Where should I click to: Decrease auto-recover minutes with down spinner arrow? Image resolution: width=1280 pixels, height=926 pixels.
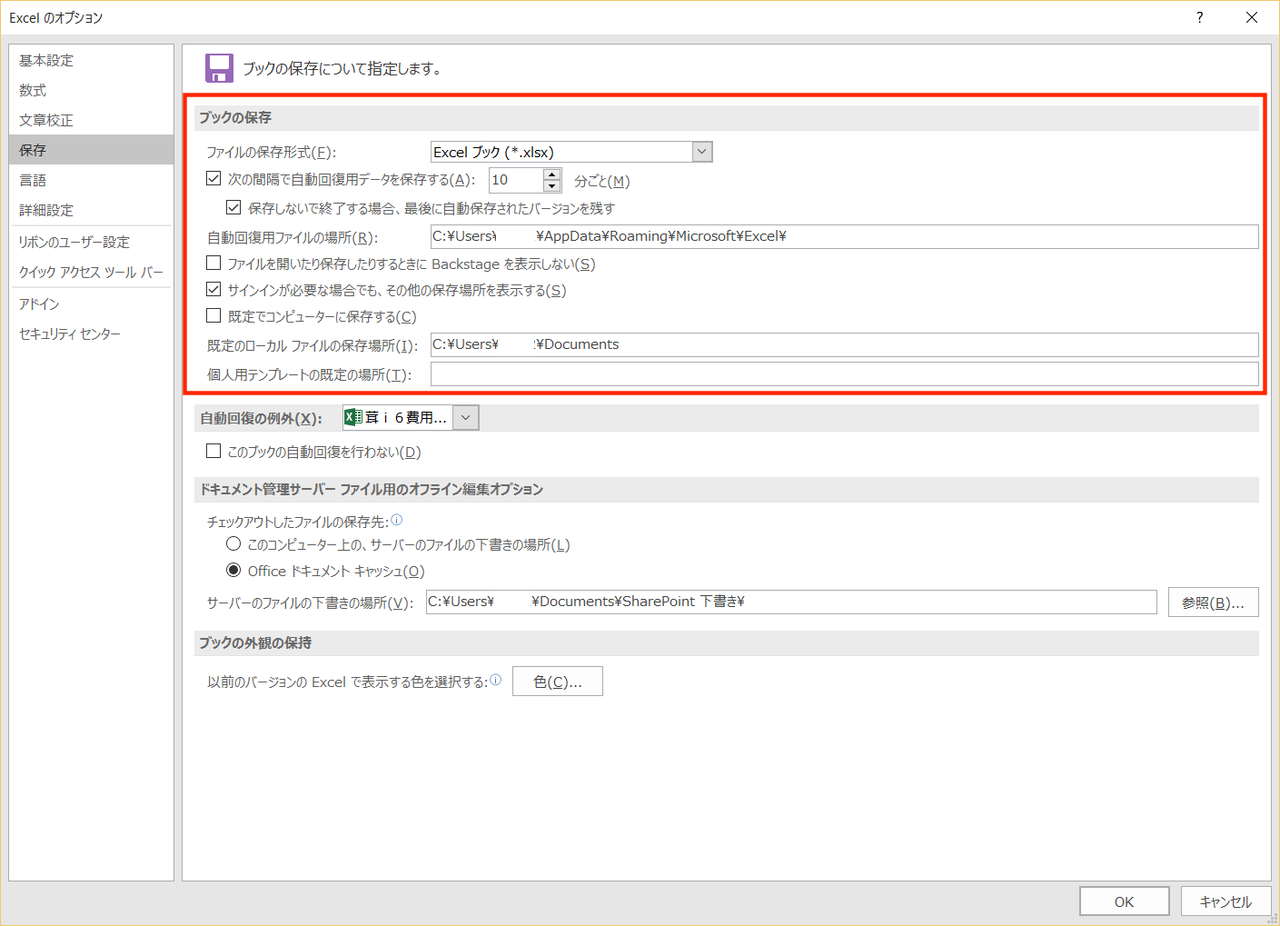tap(552, 186)
